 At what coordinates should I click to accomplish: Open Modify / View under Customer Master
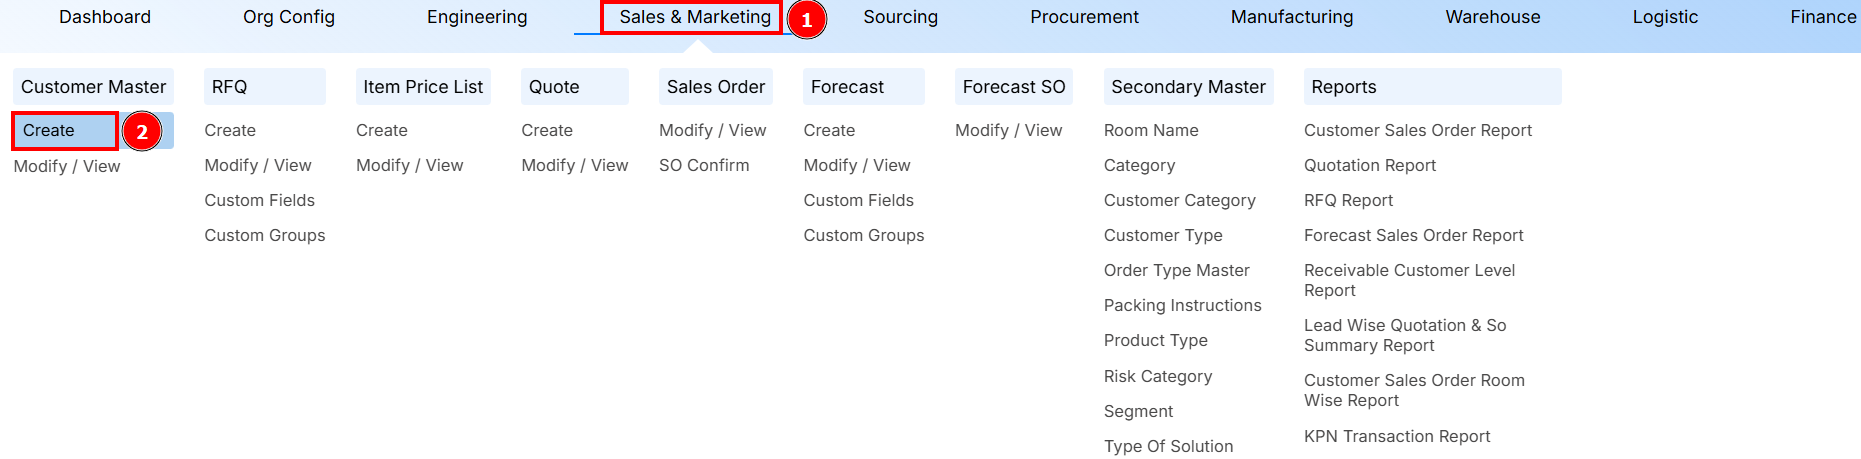click(67, 166)
